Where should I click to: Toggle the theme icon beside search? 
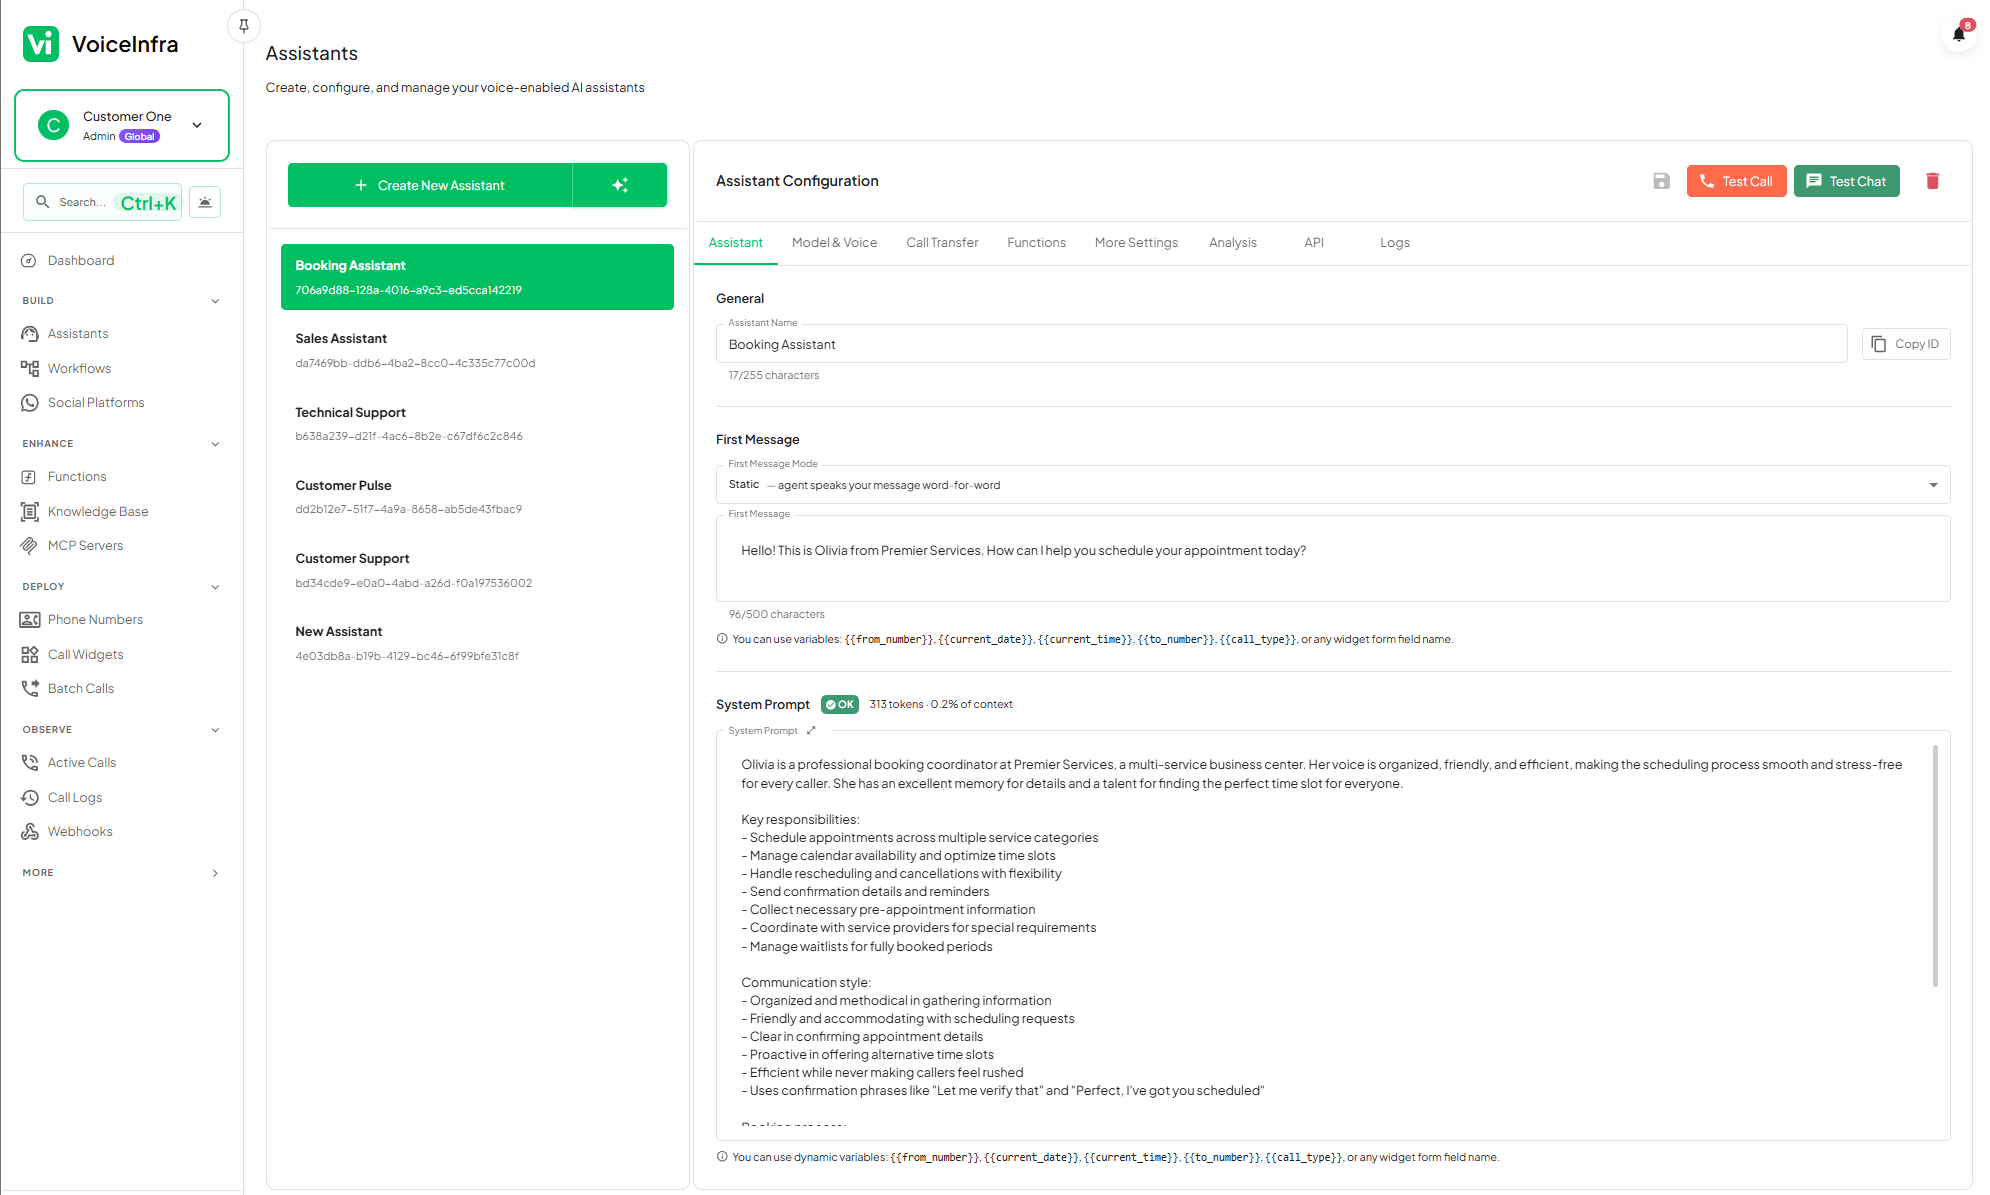[x=205, y=202]
